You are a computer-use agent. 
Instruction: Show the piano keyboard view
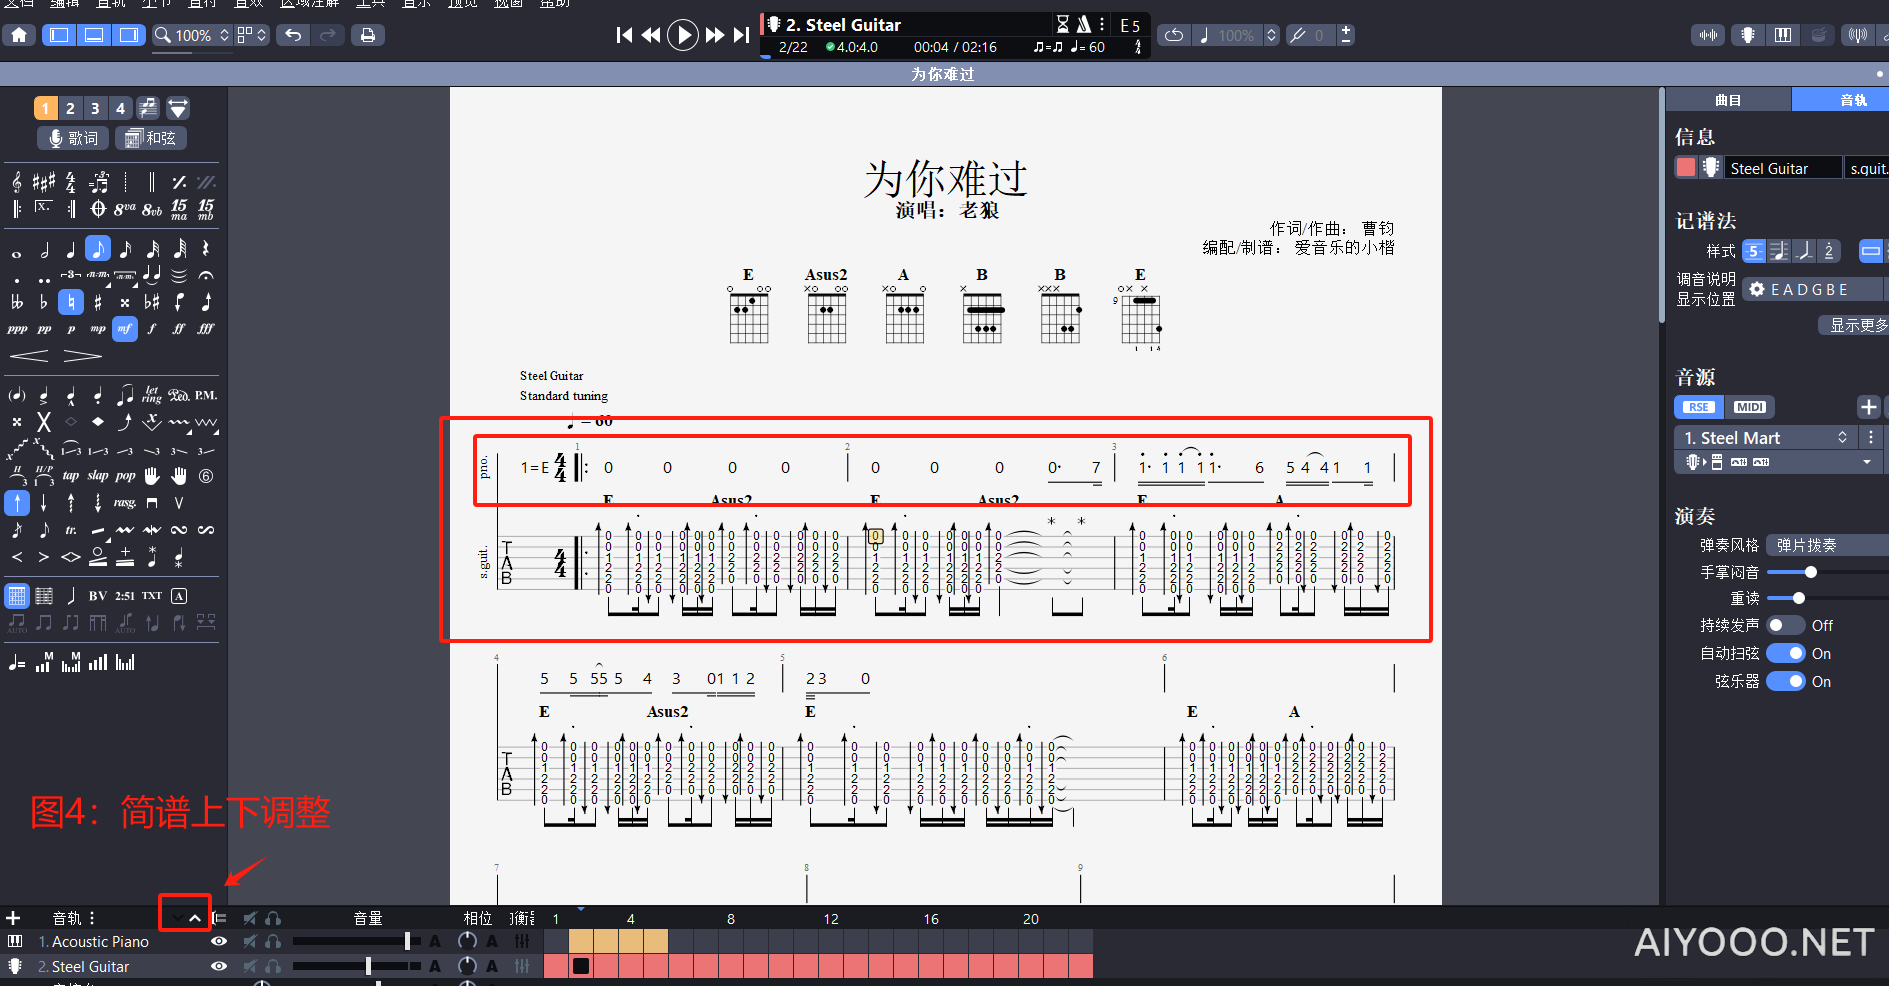point(1783,35)
